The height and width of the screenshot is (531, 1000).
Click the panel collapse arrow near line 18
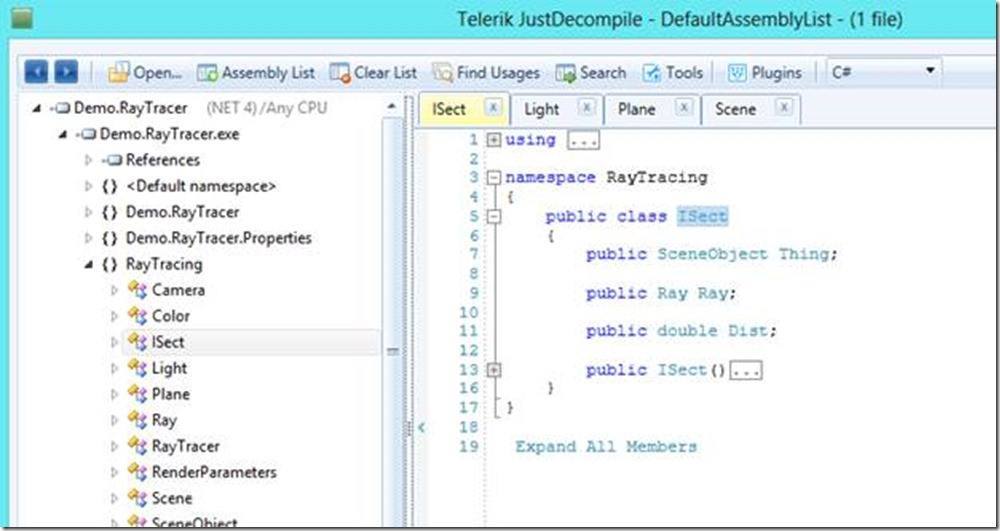pyautogui.click(x=422, y=427)
